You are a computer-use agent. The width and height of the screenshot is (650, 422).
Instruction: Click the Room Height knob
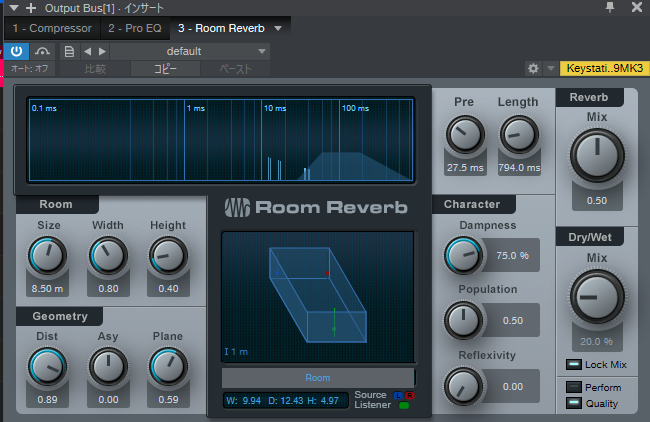click(168, 256)
